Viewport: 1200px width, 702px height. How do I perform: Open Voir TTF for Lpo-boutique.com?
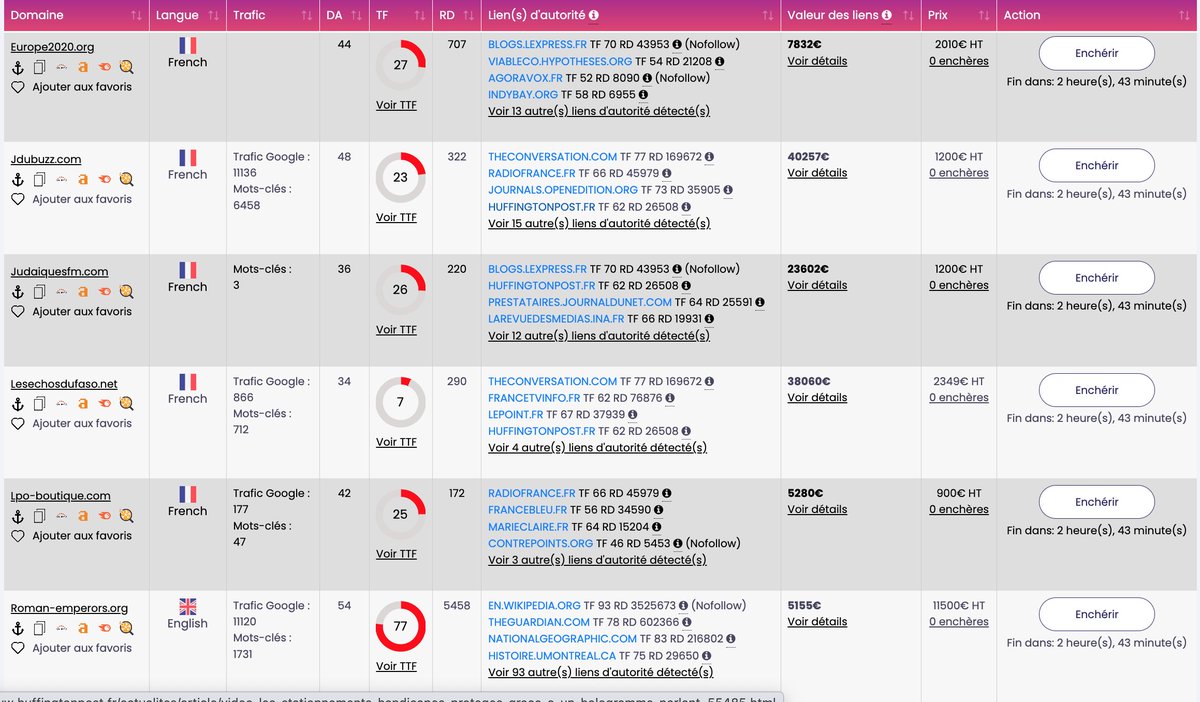tap(396, 554)
